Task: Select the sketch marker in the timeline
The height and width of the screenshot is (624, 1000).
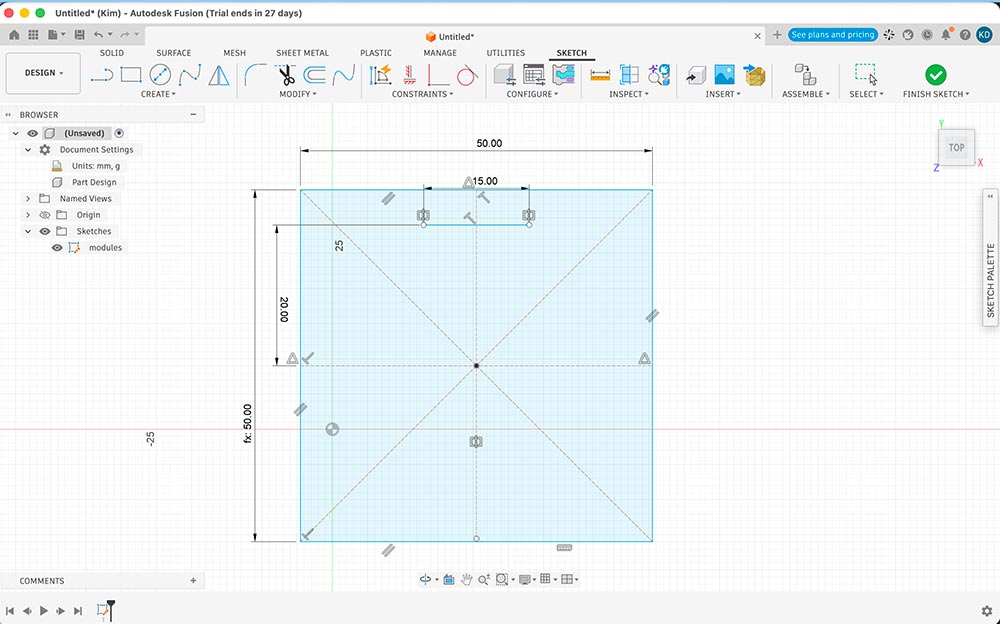Action: pos(102,611)
